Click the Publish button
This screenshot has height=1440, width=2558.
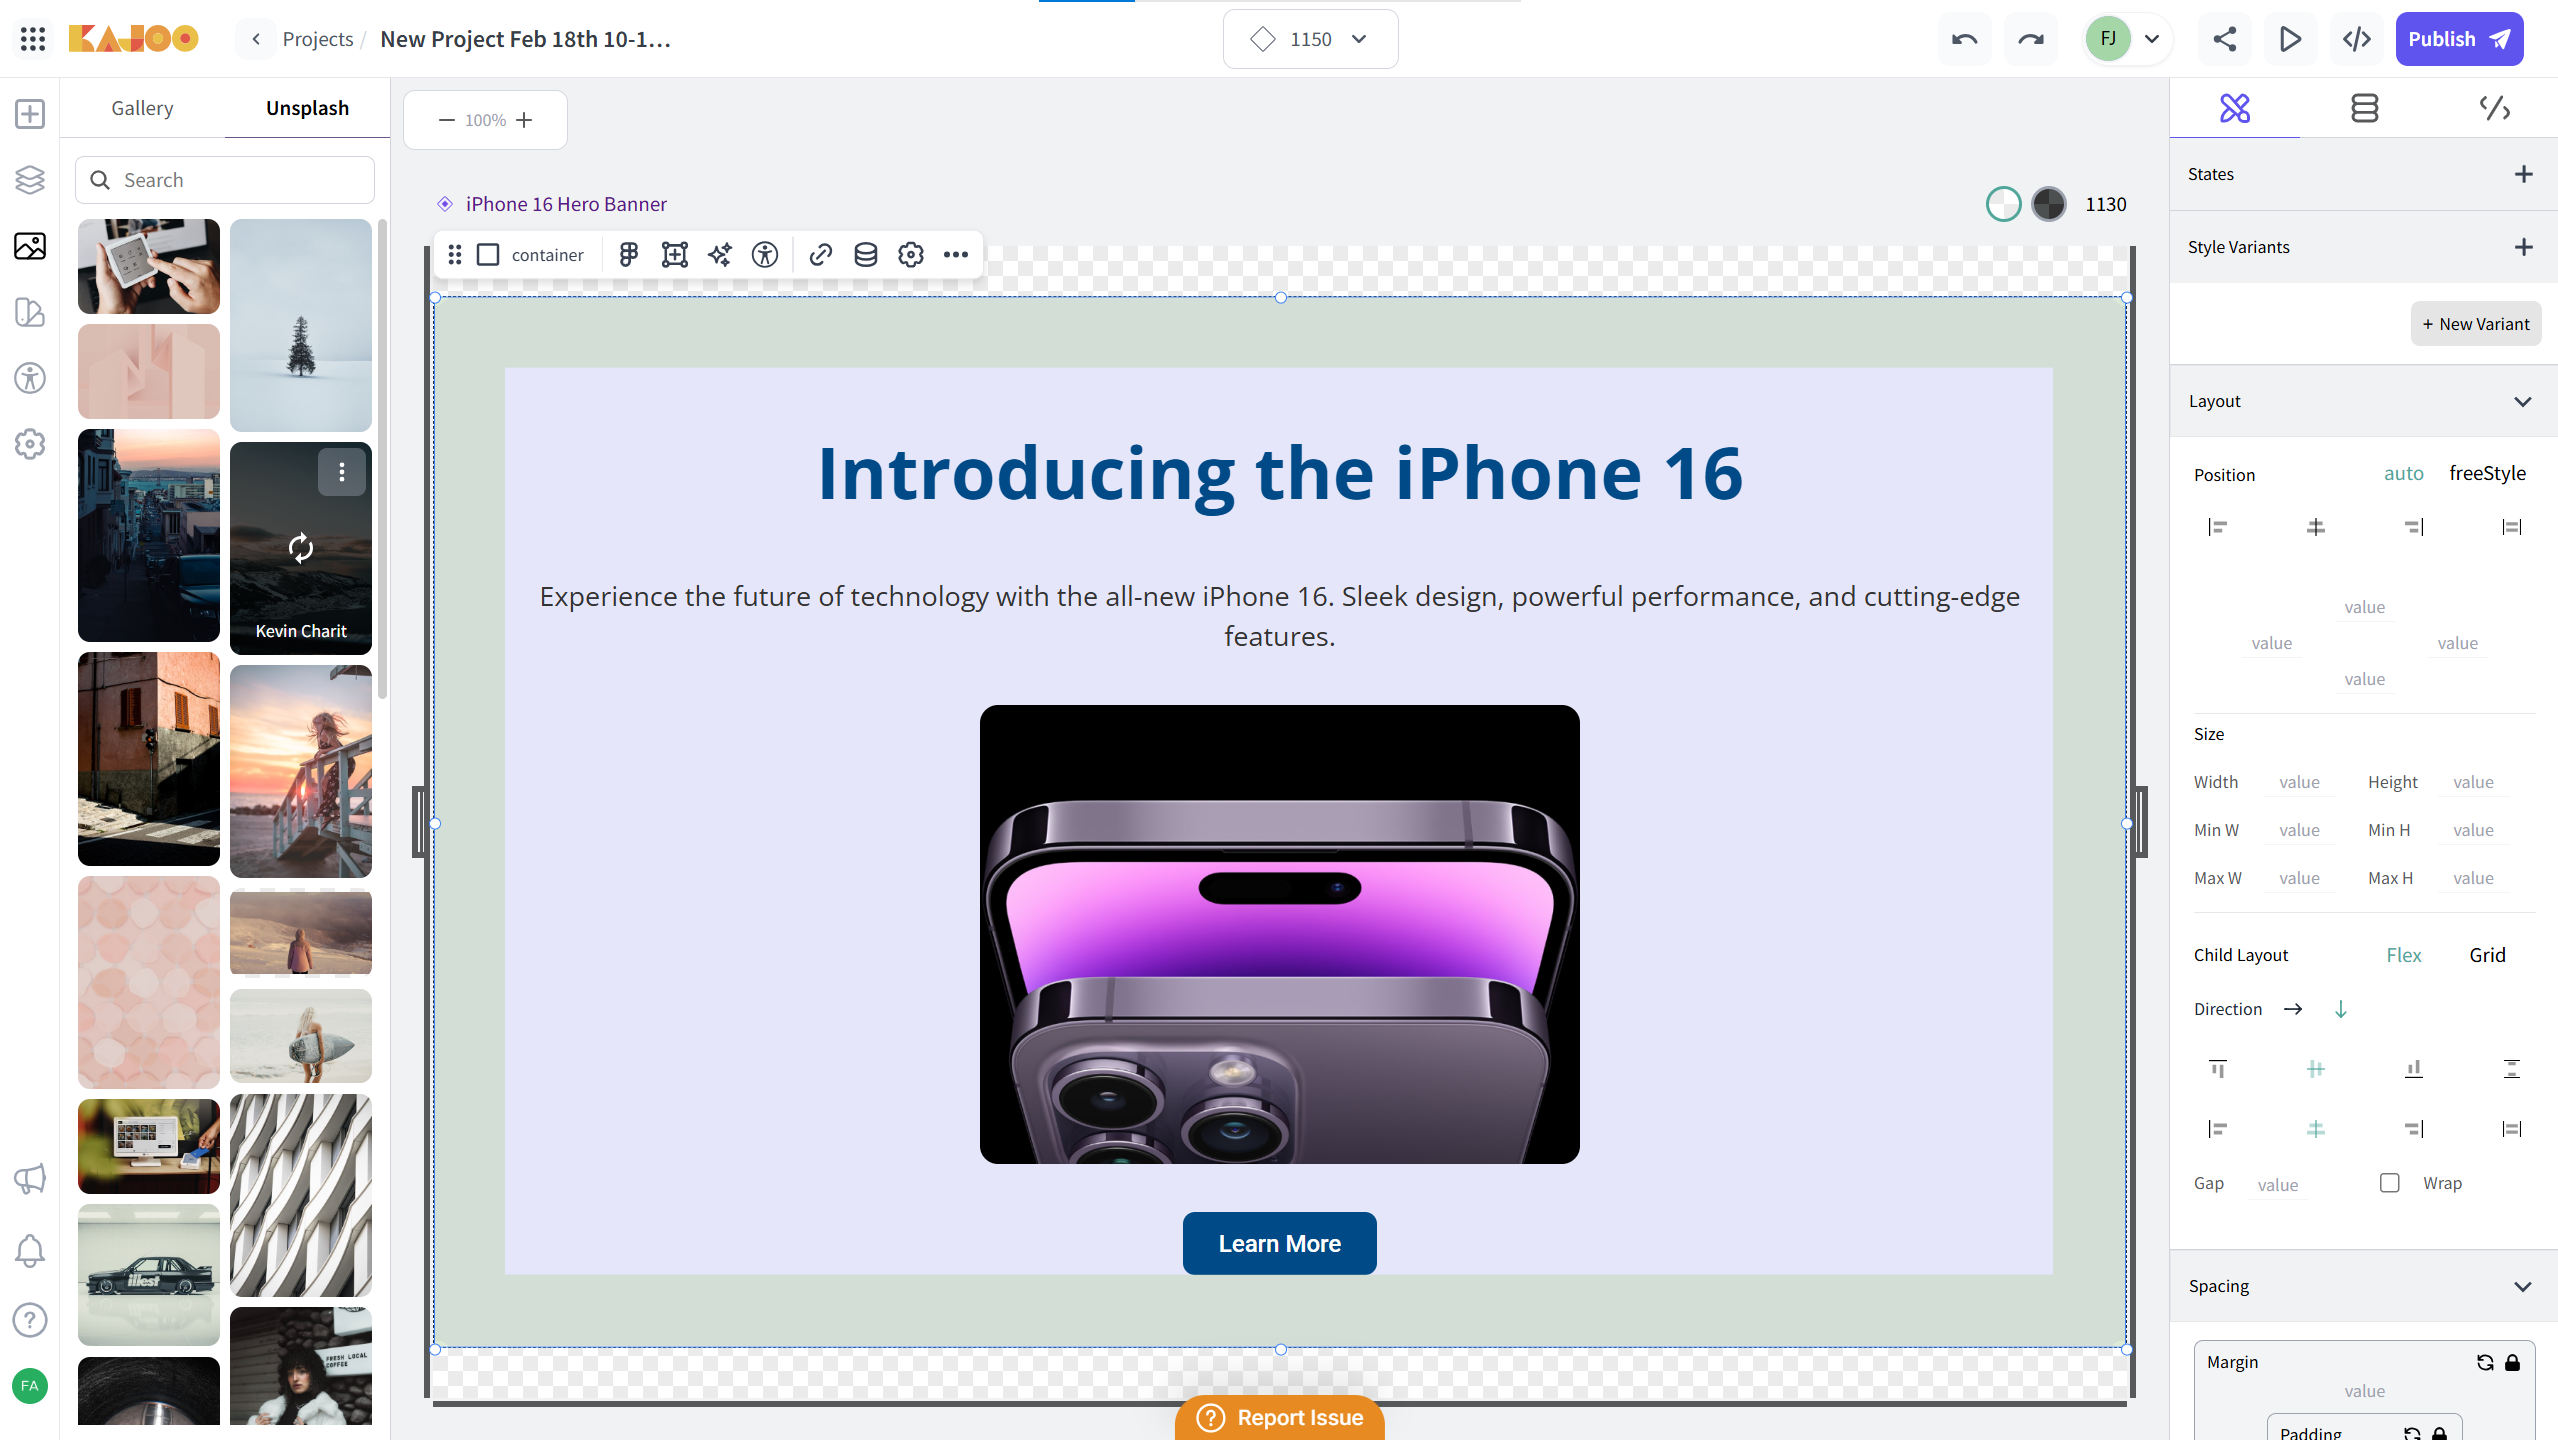click(x=2459, y=39)
